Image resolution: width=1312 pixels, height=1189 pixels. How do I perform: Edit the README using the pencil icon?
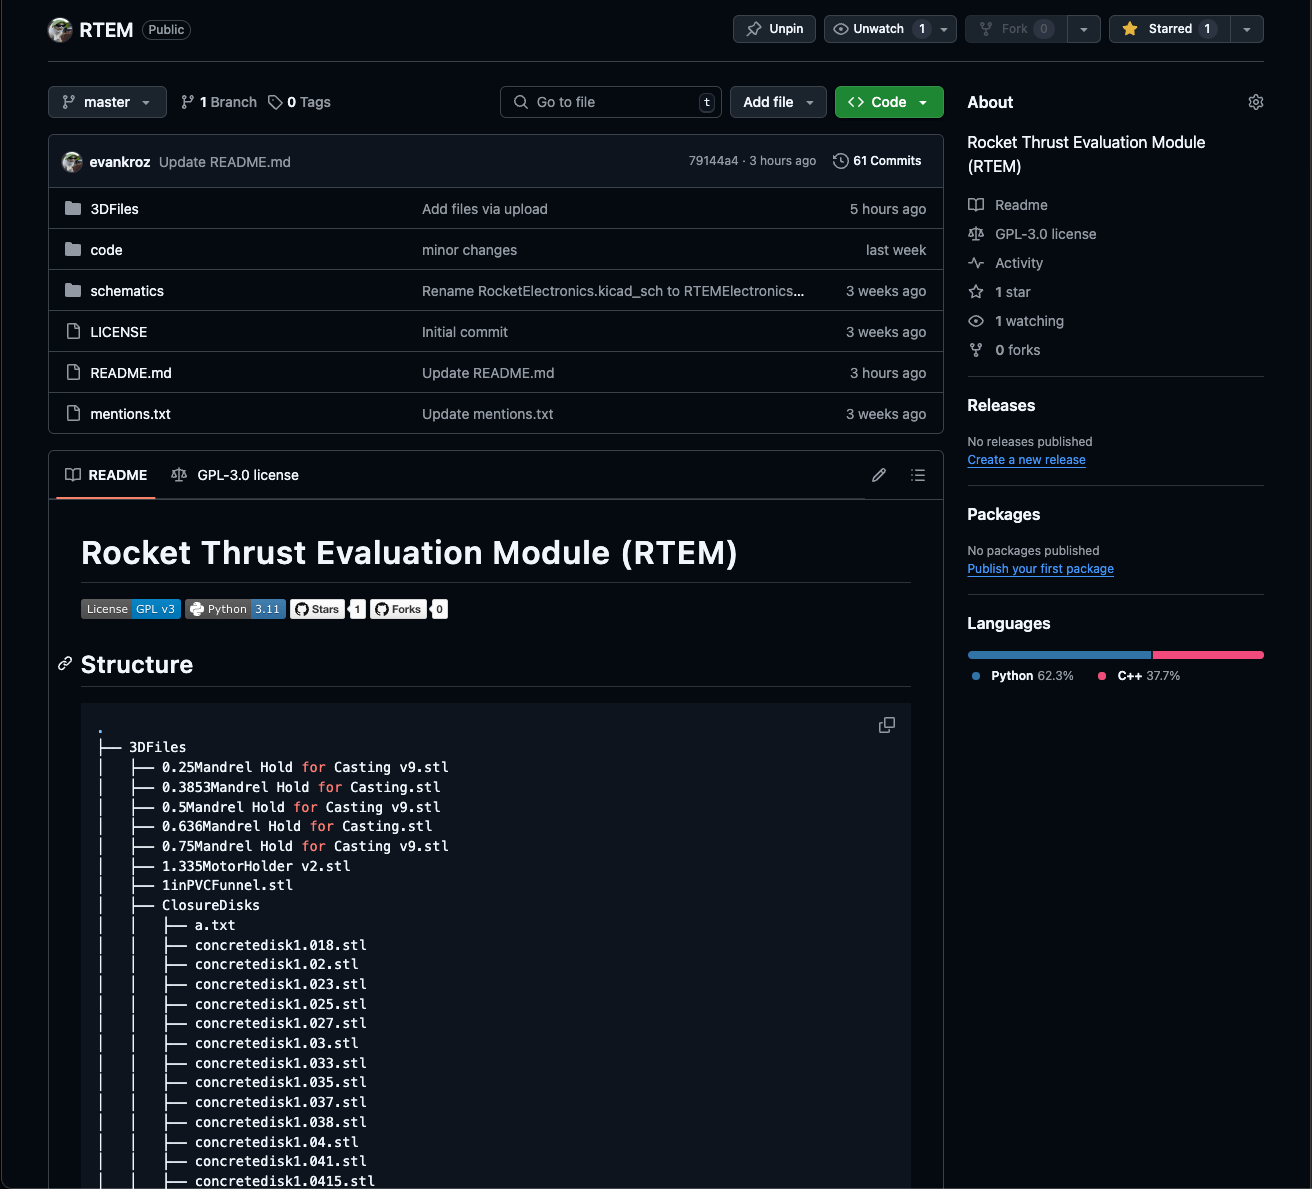click(x=879, y=475)
